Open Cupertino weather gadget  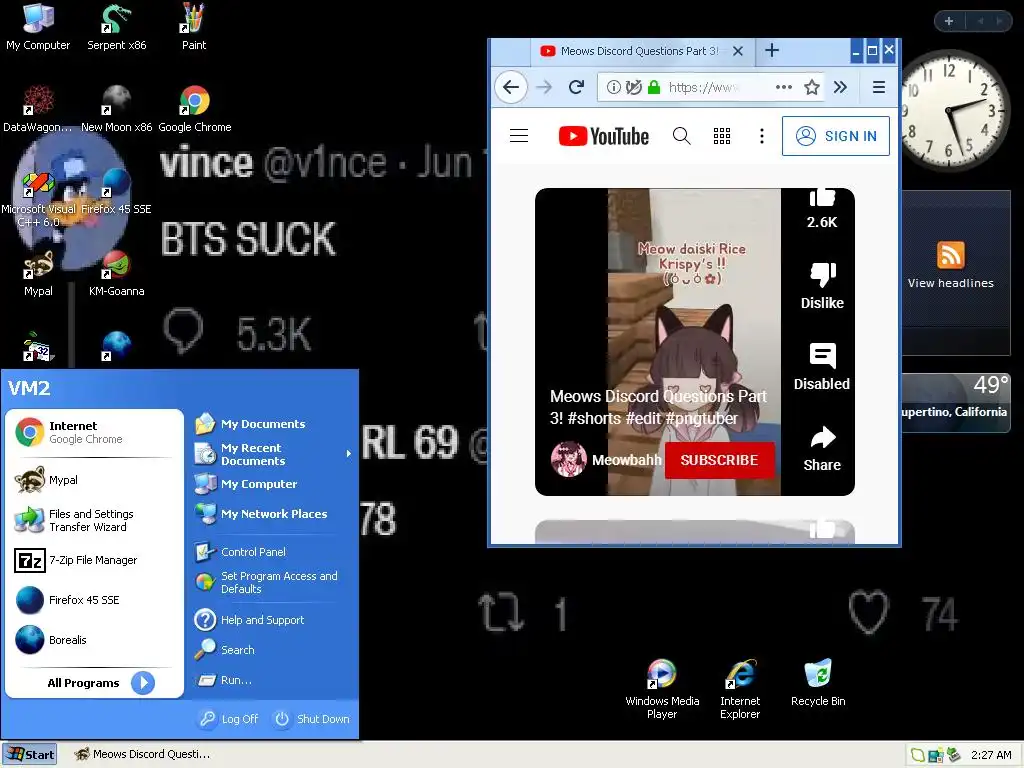click(955, 402)
